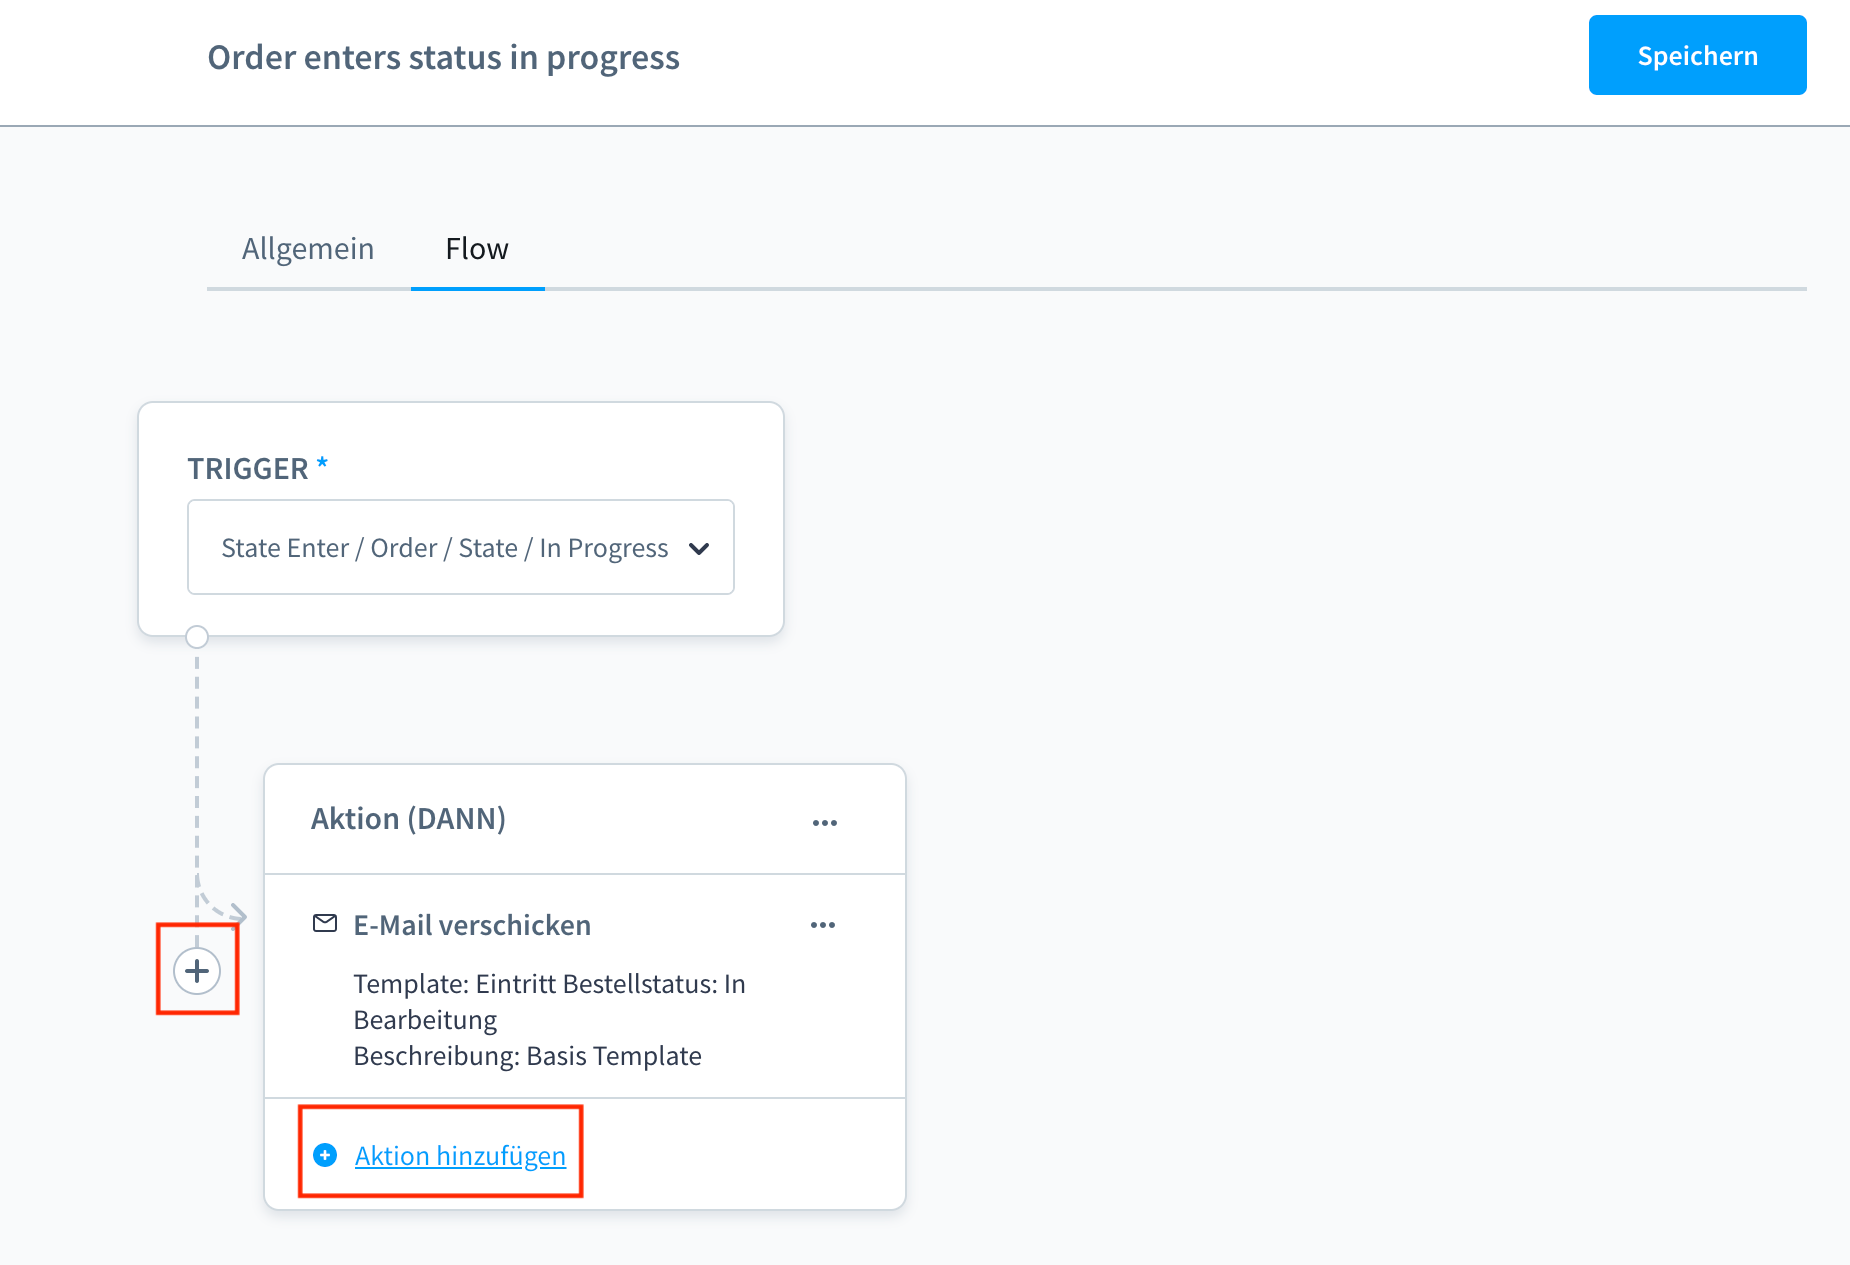Click blue plus icon beside Aktion hinzufügen
This screenshot has width=1850, height=1265.
pyautogui.click(x=325, y=1155)
